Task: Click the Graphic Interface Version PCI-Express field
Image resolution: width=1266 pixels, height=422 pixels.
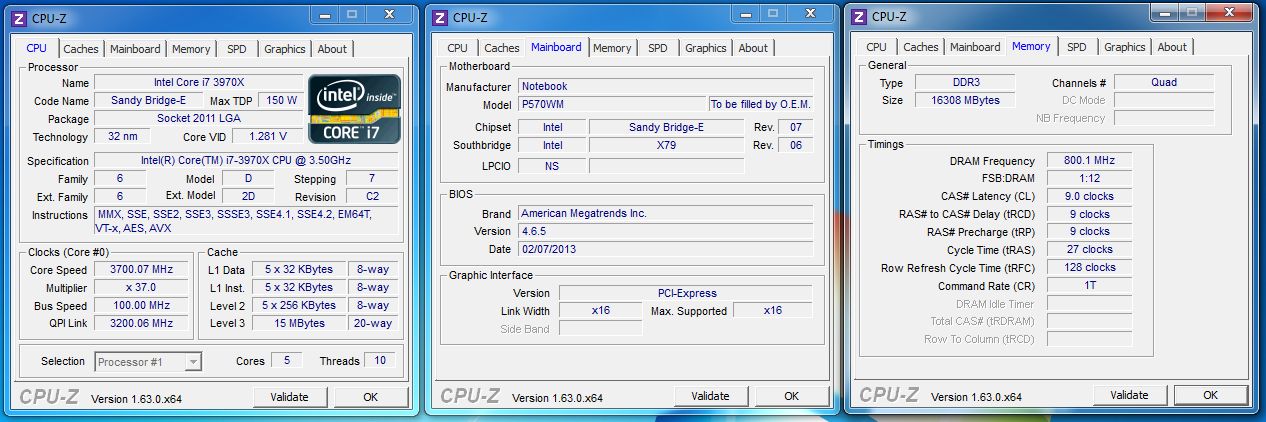Action: click(x=686, y=294)
